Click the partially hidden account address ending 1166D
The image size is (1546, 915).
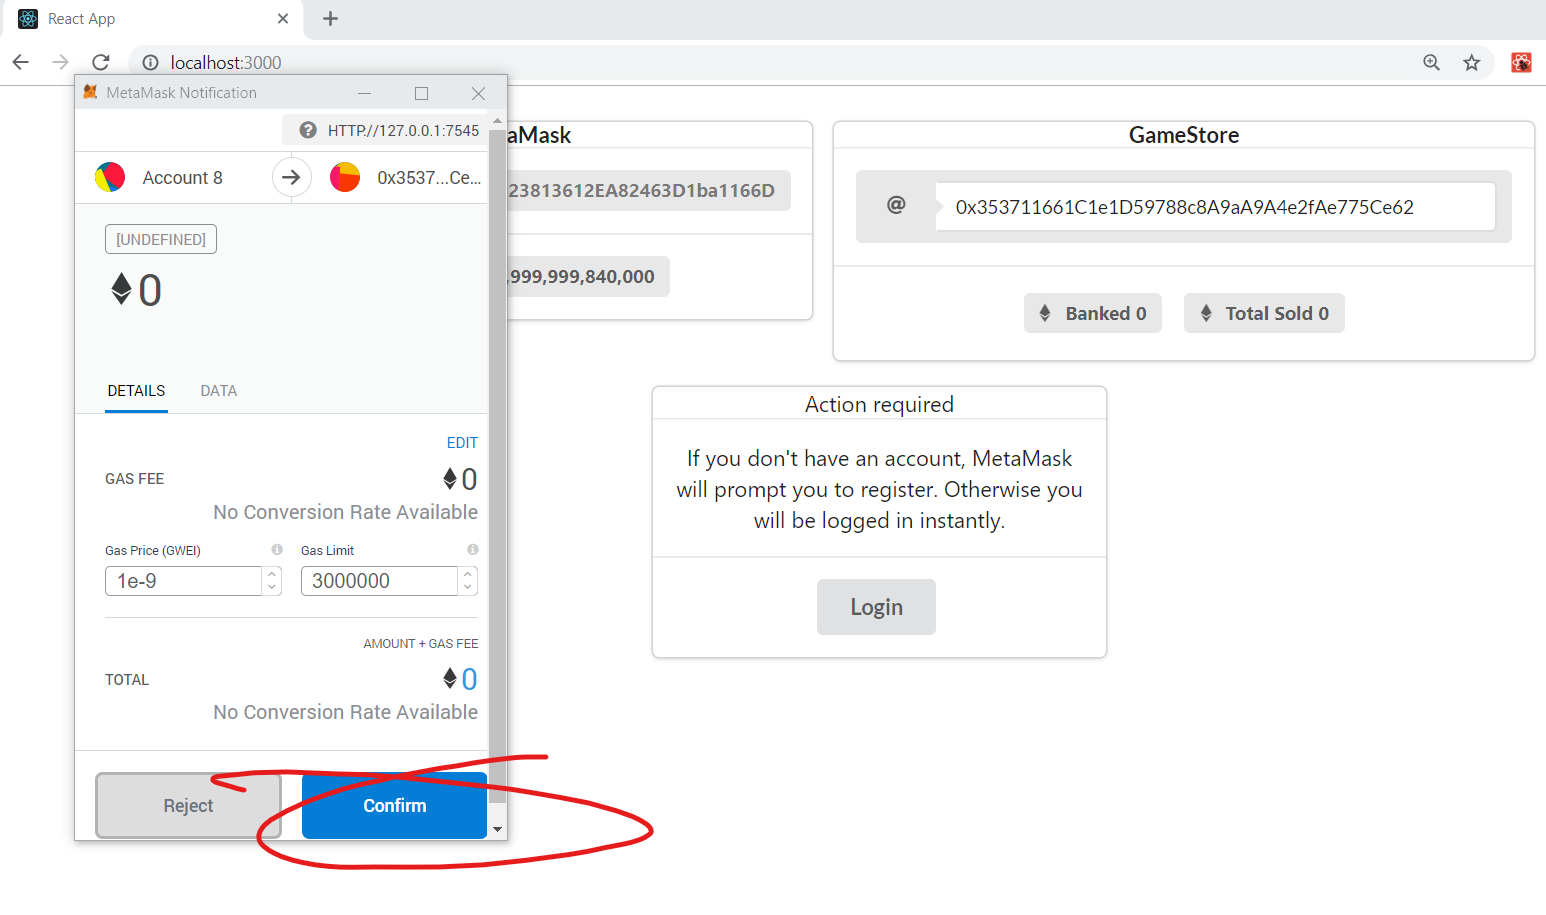pyautogui.click(x=641, y=190)
